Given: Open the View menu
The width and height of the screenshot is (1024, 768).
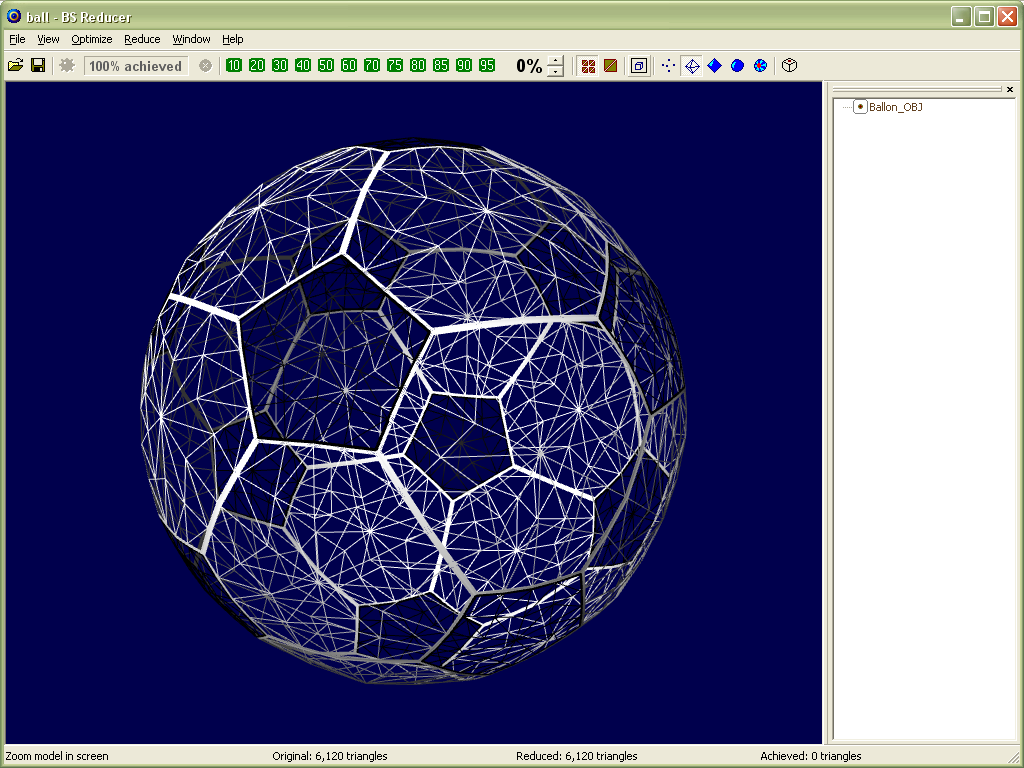Looking at the screenshot, I should click(x=48, y=39).
